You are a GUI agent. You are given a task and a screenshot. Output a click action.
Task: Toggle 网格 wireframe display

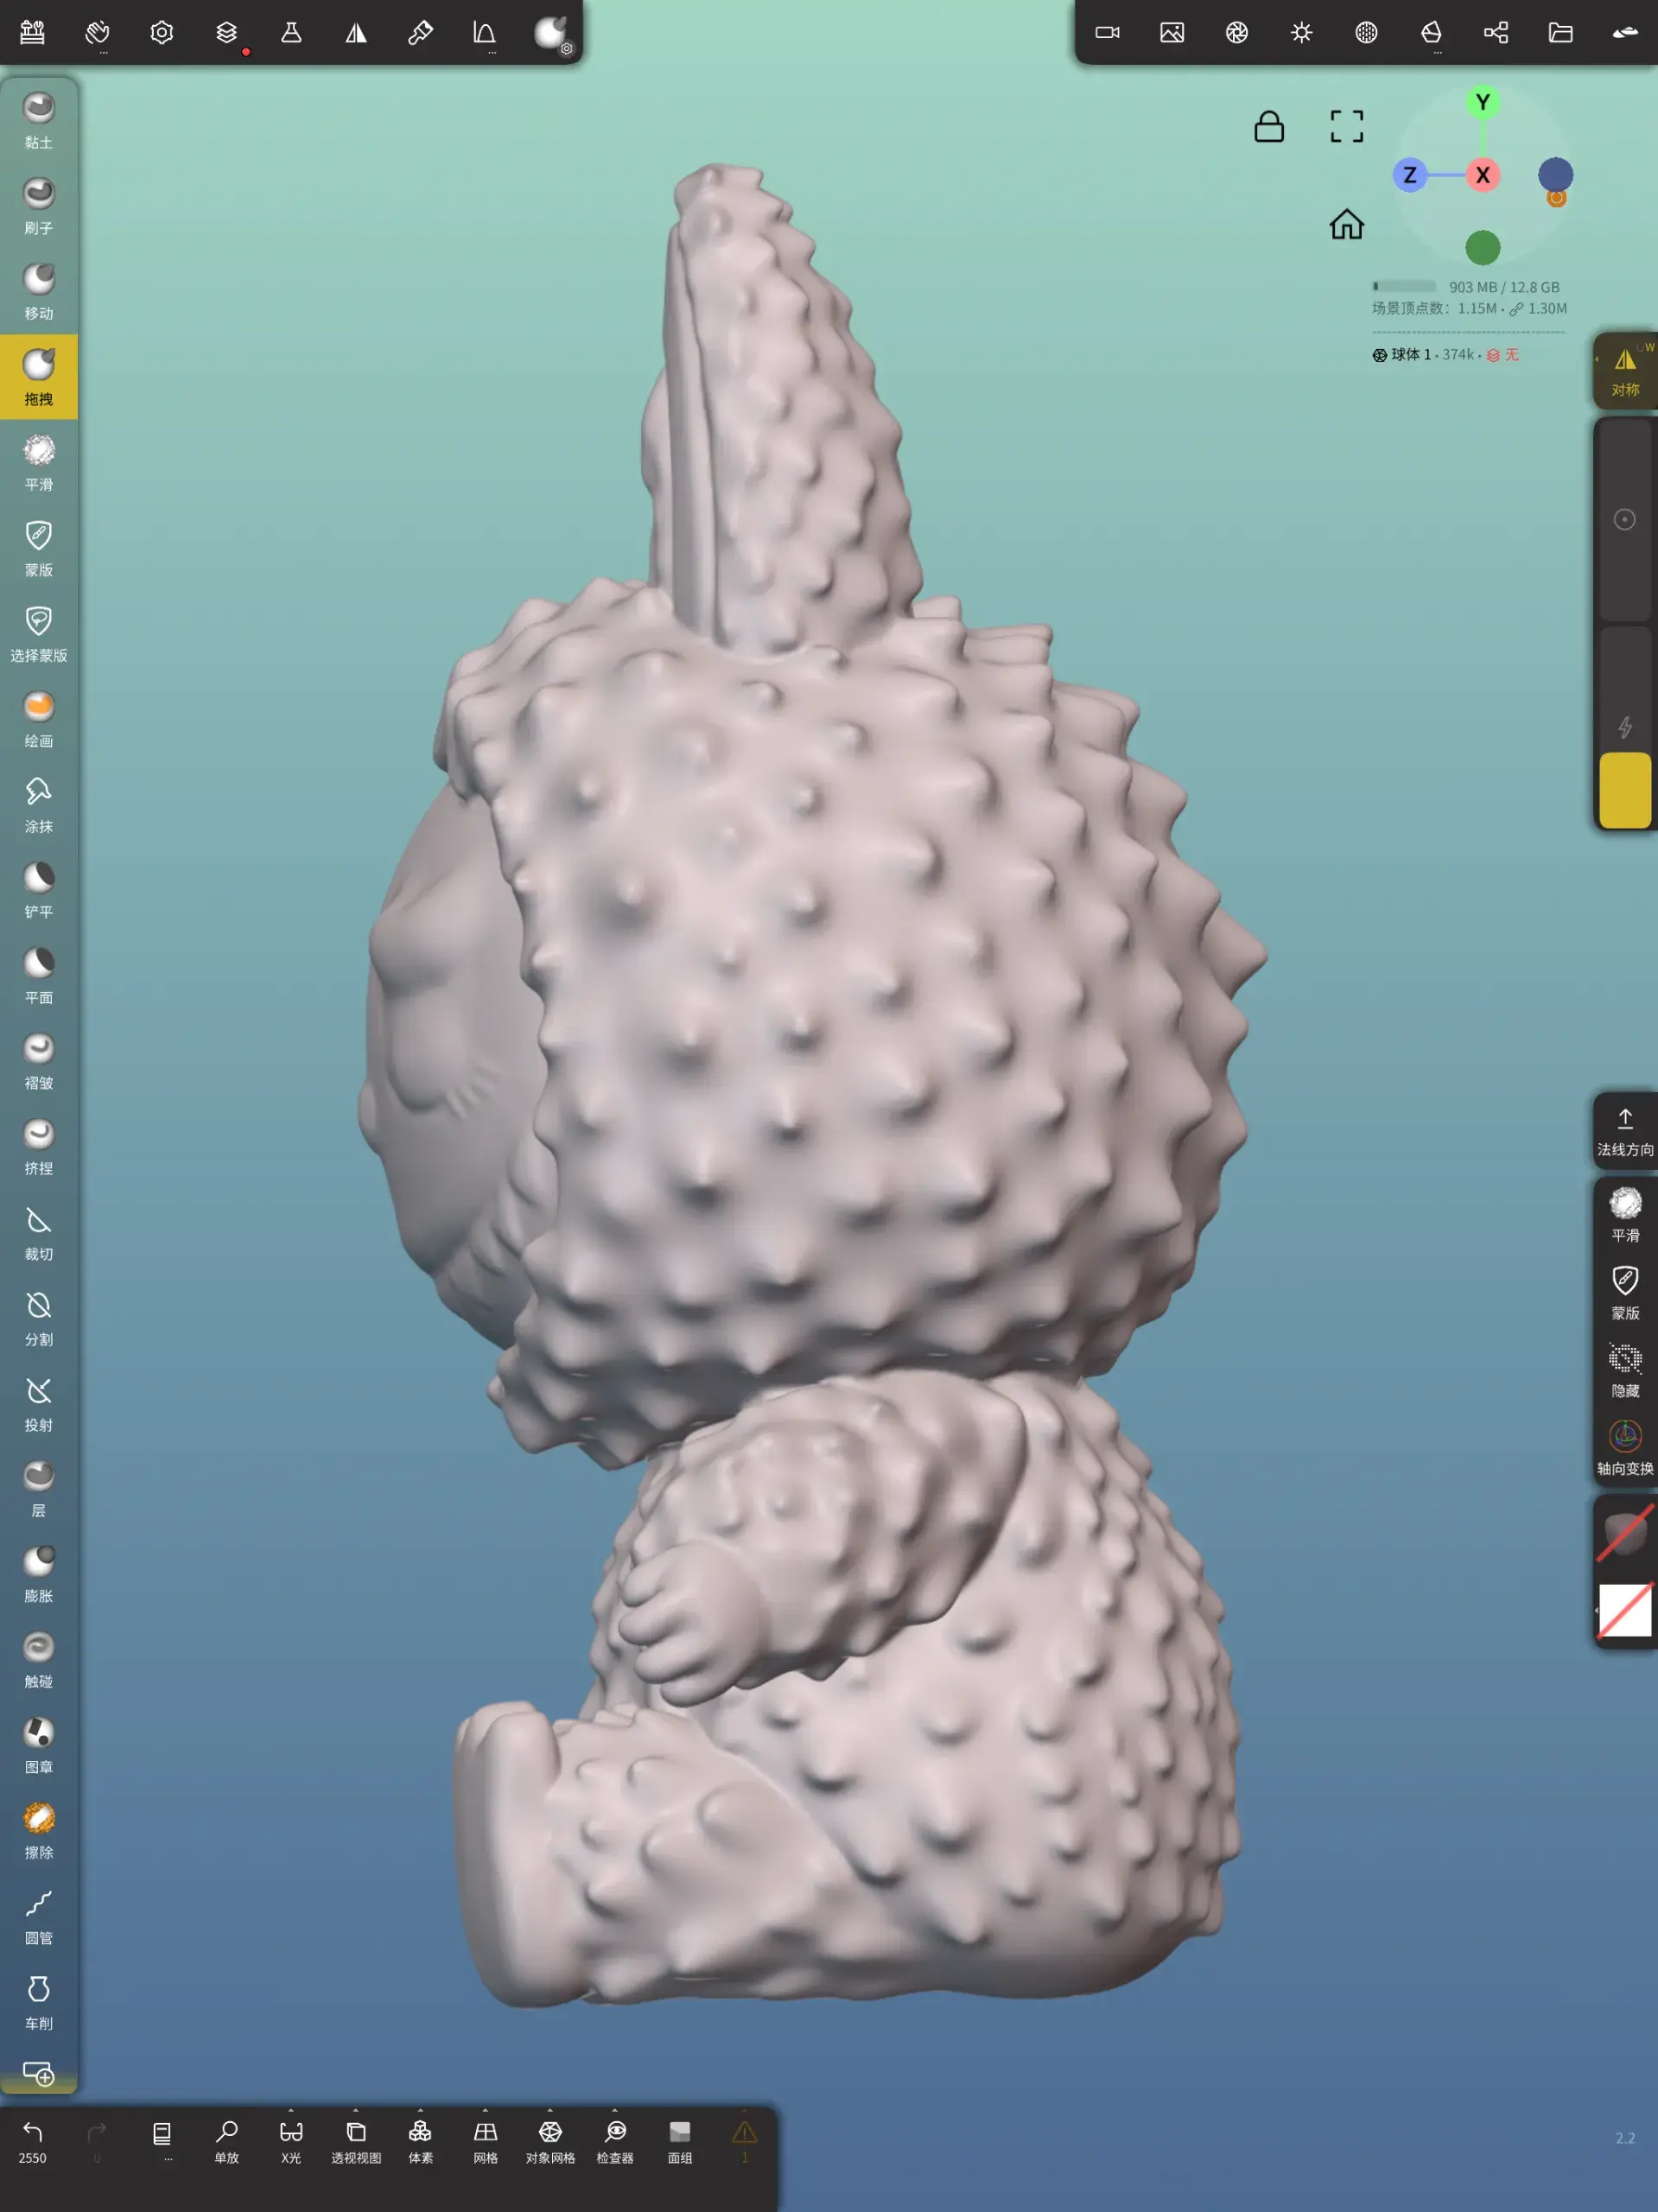(x=485, y=2130)
